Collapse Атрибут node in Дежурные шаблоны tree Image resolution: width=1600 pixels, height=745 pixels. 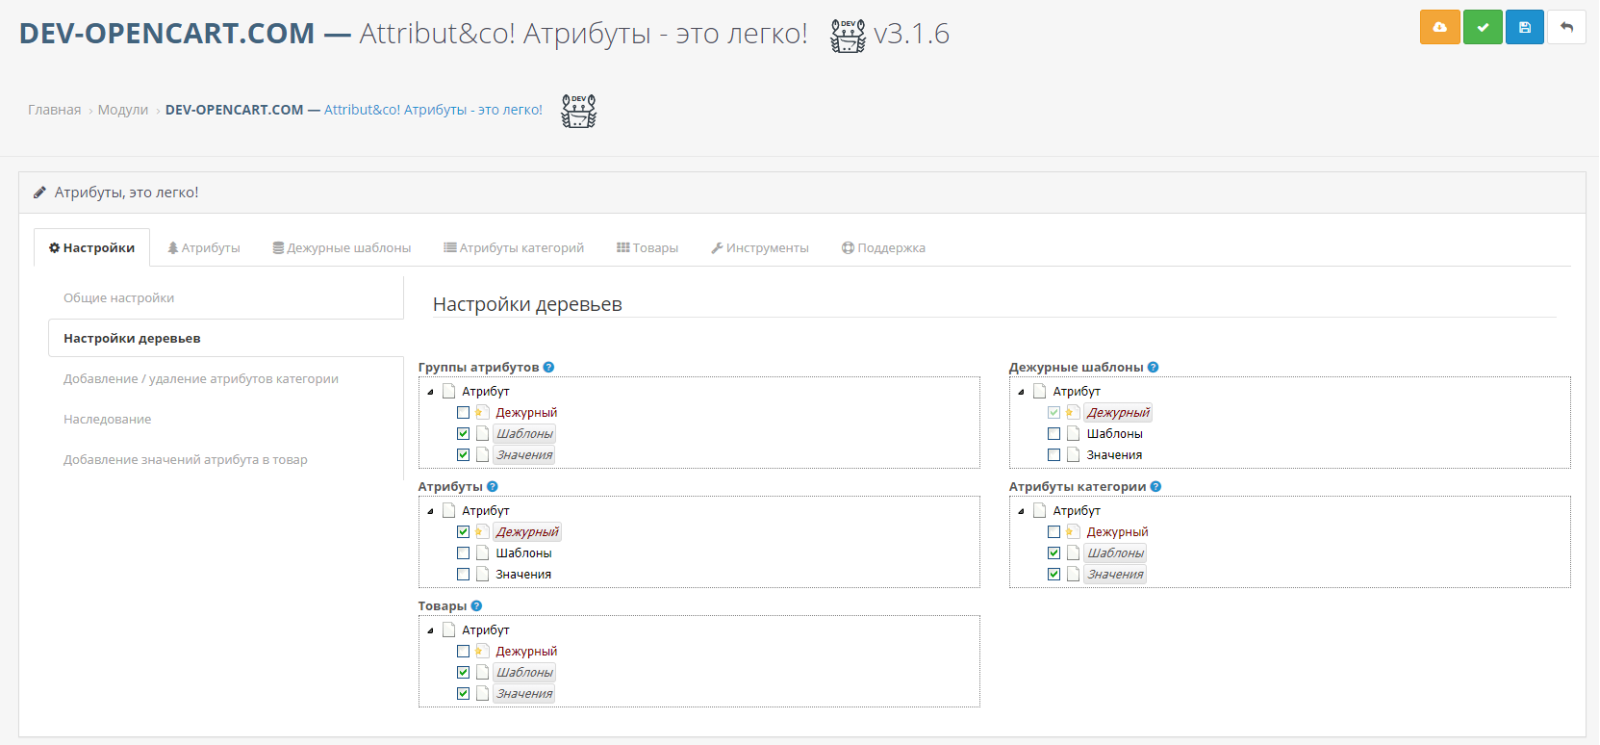point(1021,392)
